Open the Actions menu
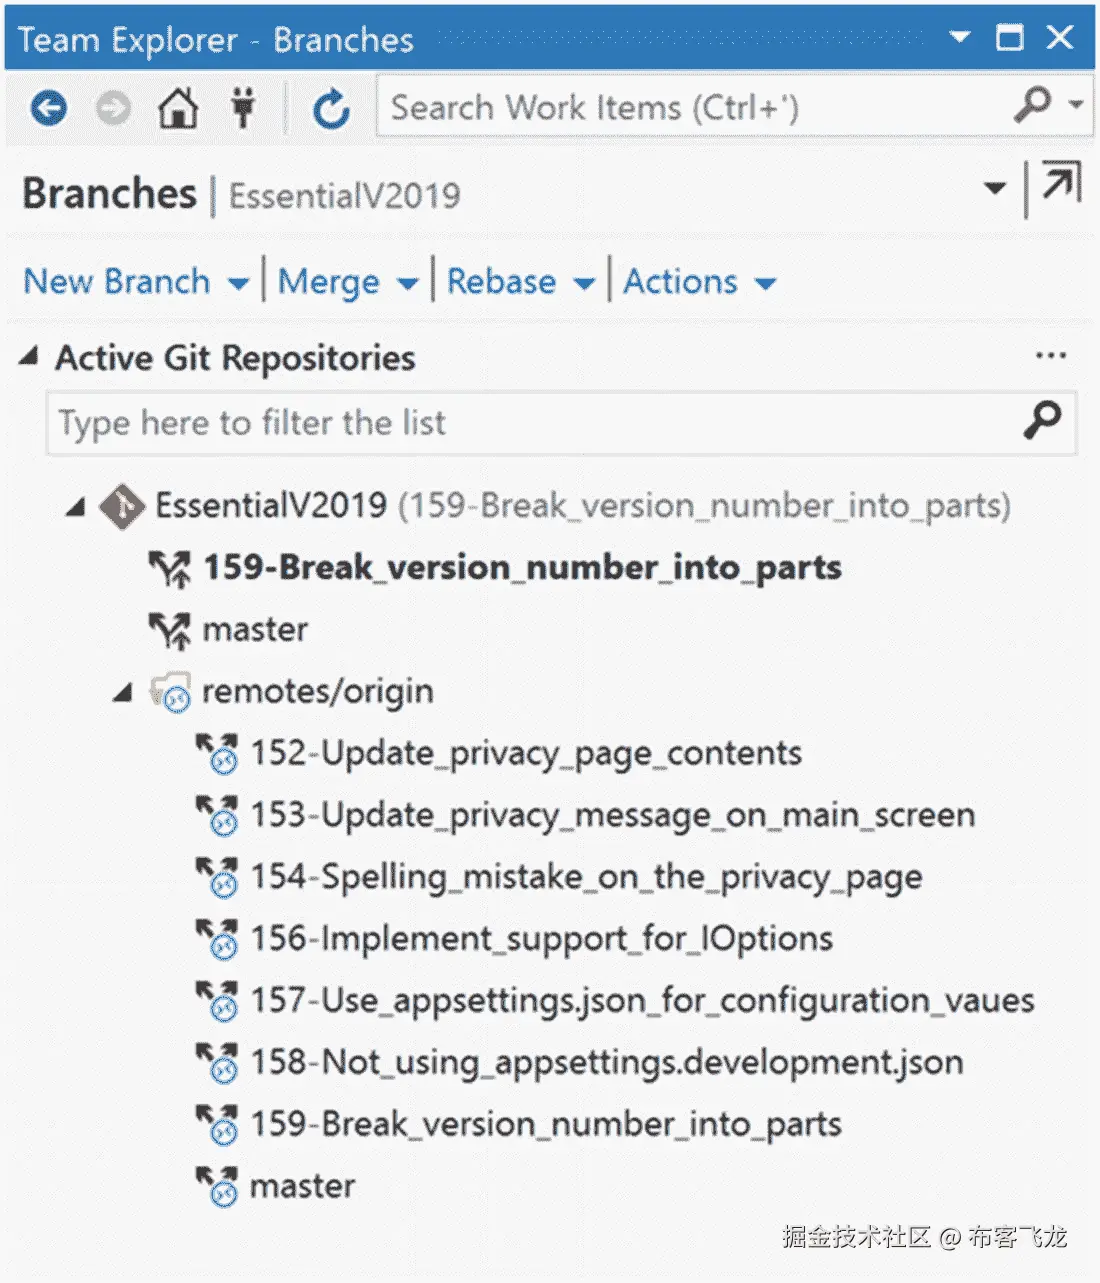This screenshot has height=1283, width=1100. (x=699, y=282)
